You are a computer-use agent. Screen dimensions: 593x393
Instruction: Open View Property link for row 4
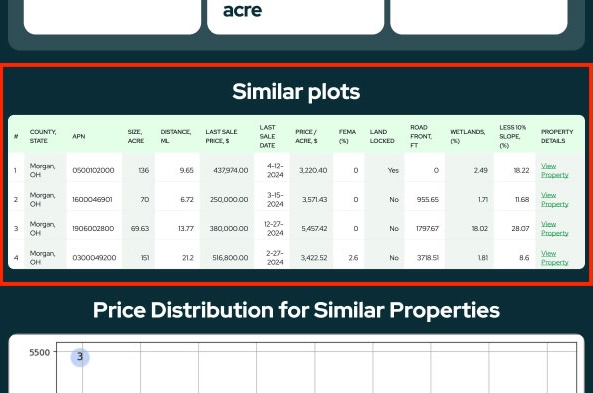coord(554,258)
